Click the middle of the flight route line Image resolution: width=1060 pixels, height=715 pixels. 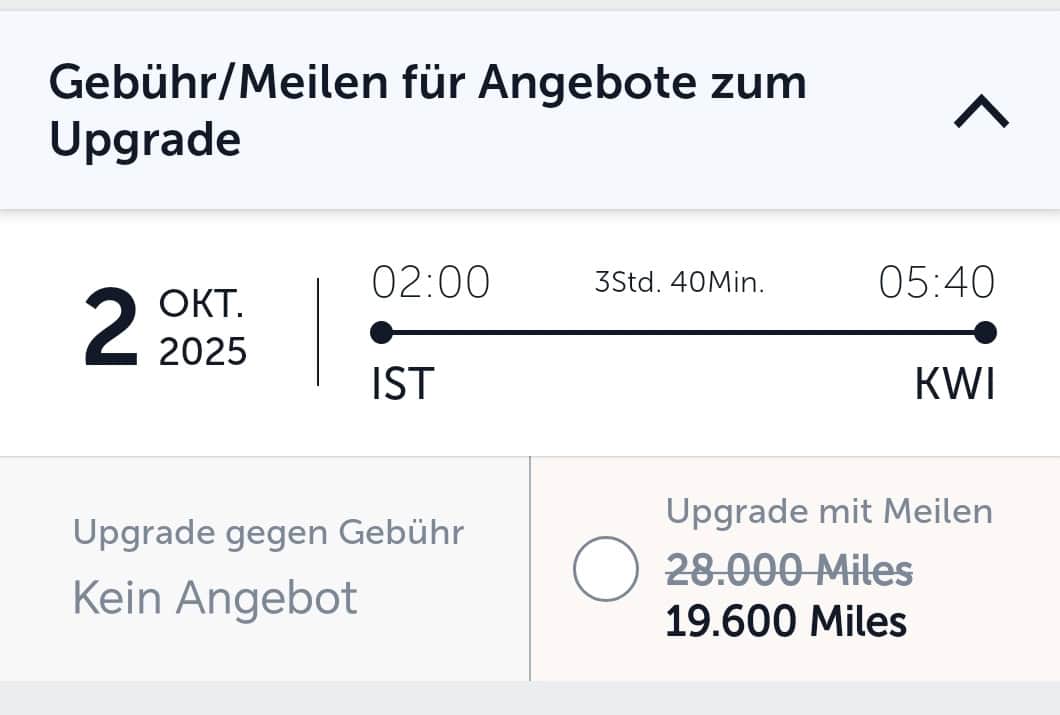(682, 332)
